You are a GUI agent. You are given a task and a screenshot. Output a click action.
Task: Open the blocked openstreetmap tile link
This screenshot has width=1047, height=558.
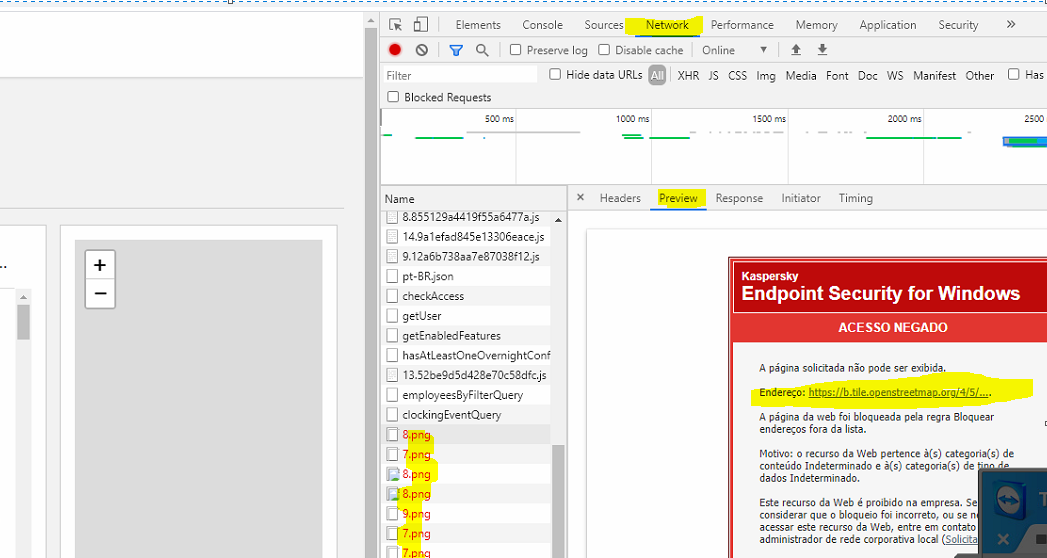pyautogui.click(x=899, y=393)
